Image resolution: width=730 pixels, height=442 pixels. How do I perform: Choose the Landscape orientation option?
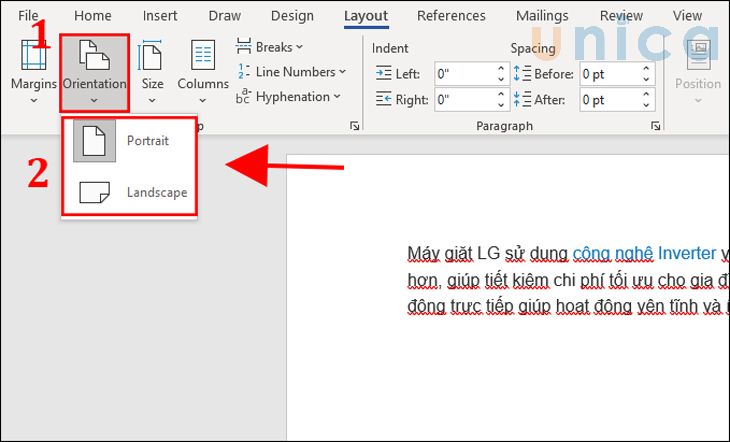[x=129, y=192]
